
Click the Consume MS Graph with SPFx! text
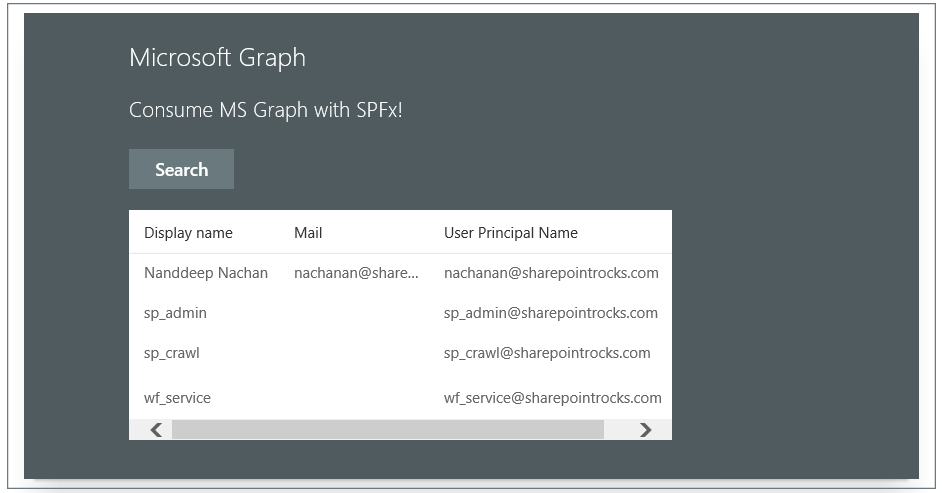pyautogui.click(x=265, y=110)
